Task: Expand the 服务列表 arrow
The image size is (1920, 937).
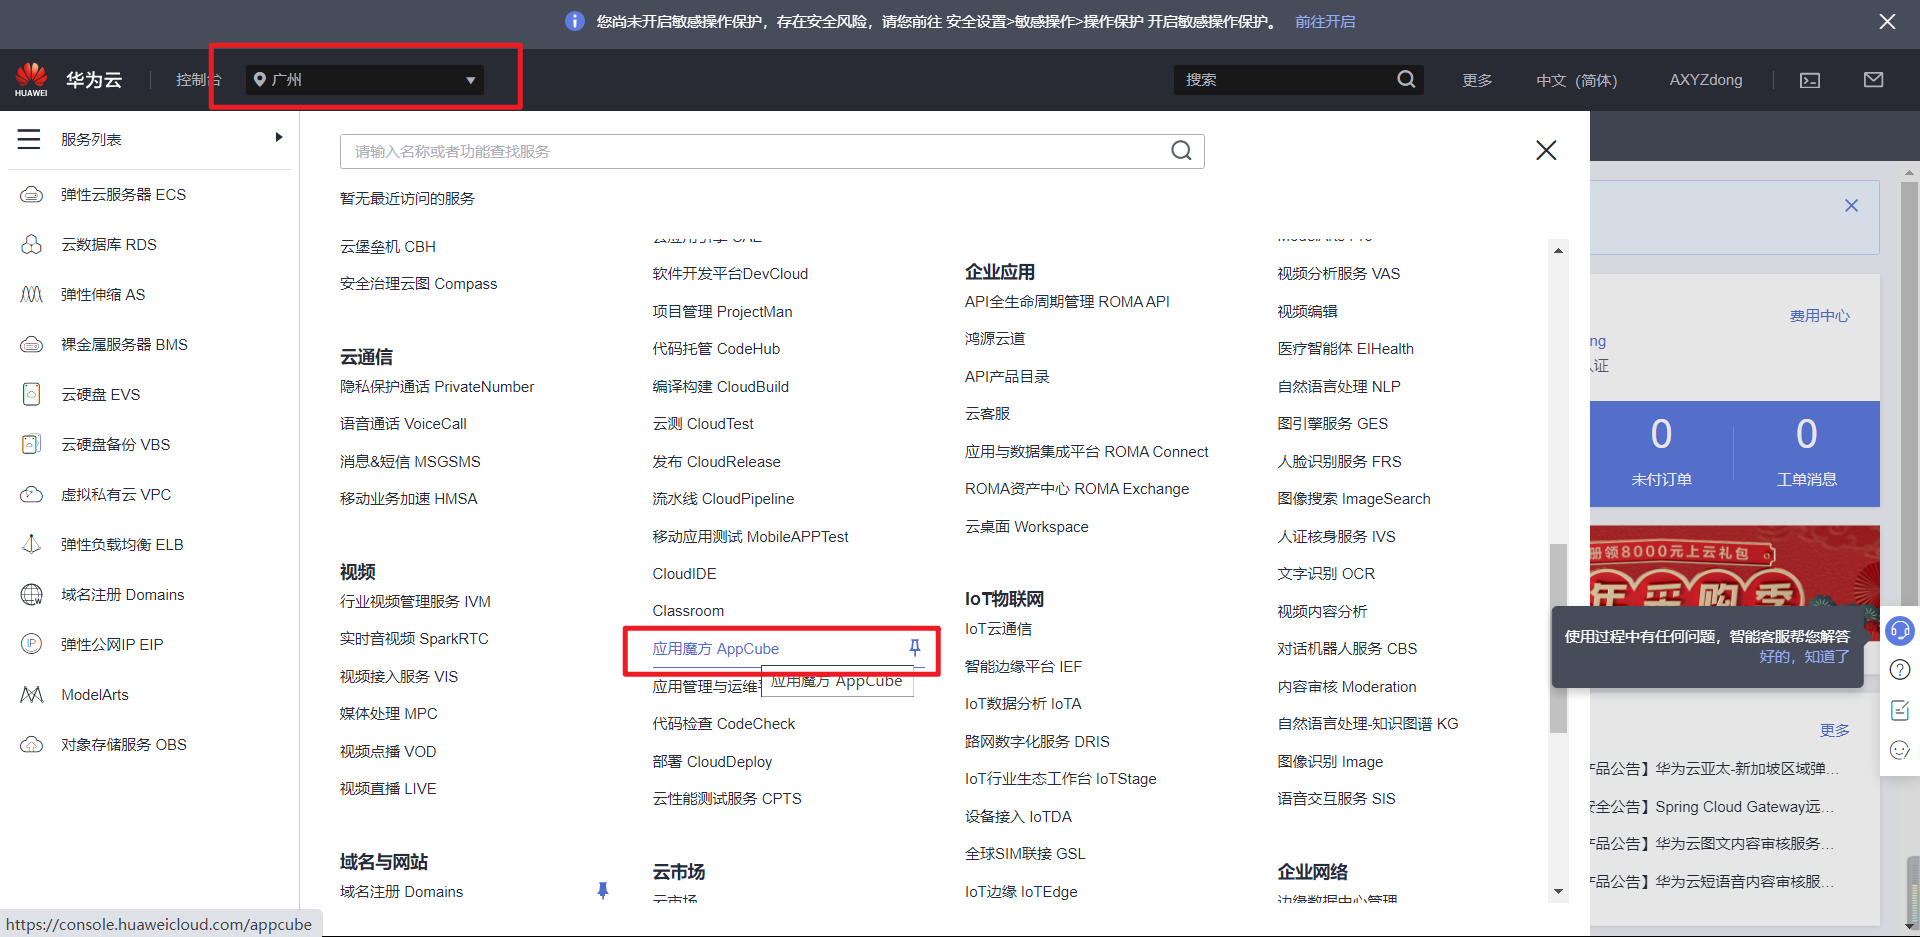Action: 279,138
